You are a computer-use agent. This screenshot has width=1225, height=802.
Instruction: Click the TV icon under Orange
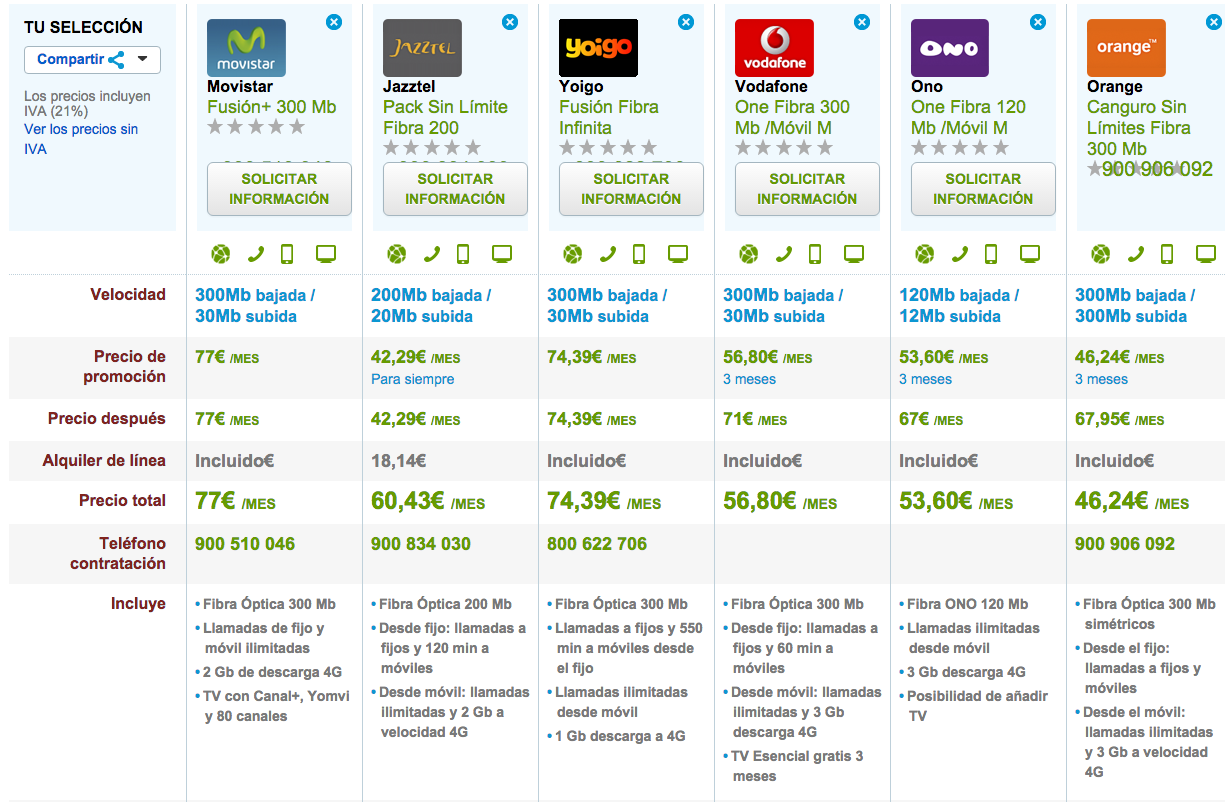pos(1205,254)
